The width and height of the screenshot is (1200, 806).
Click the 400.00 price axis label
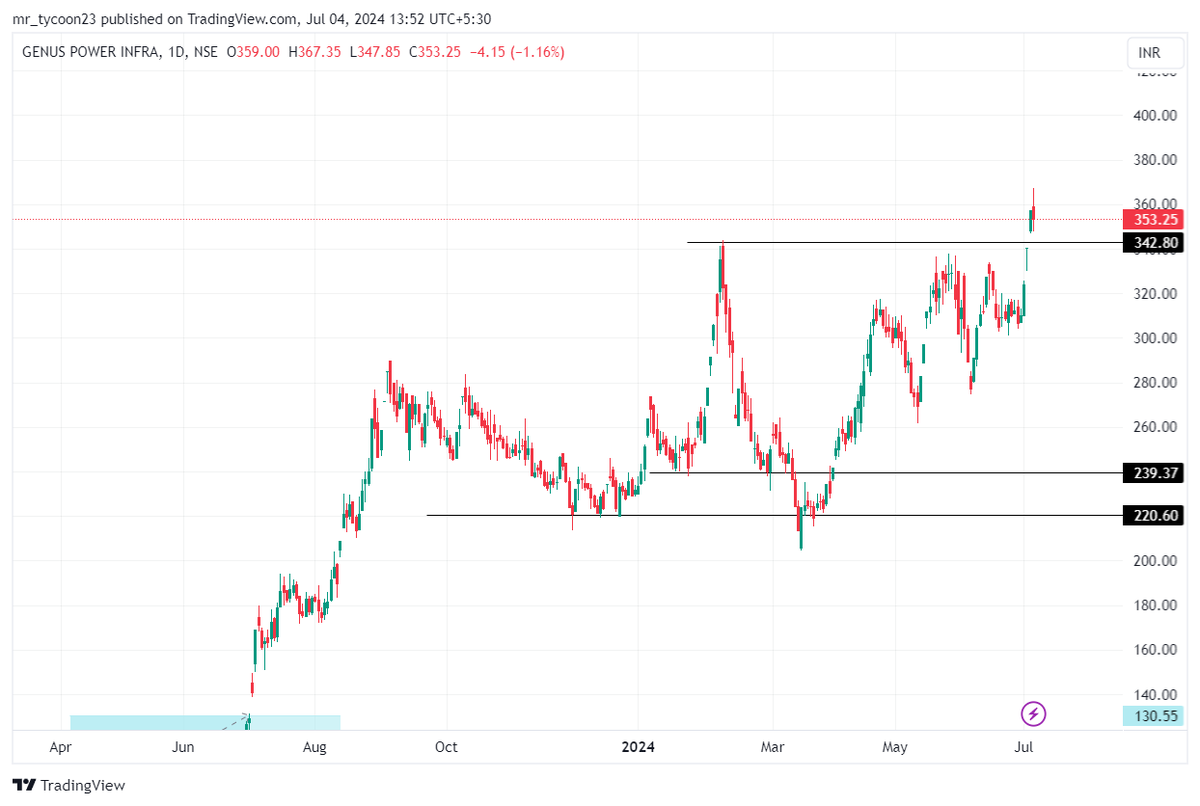[1153, 115]
